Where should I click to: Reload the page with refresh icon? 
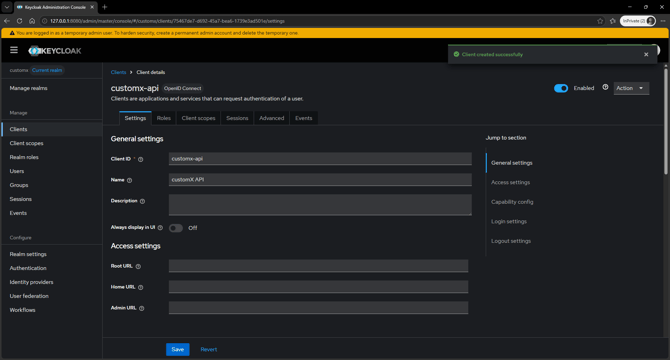(19, 21)
